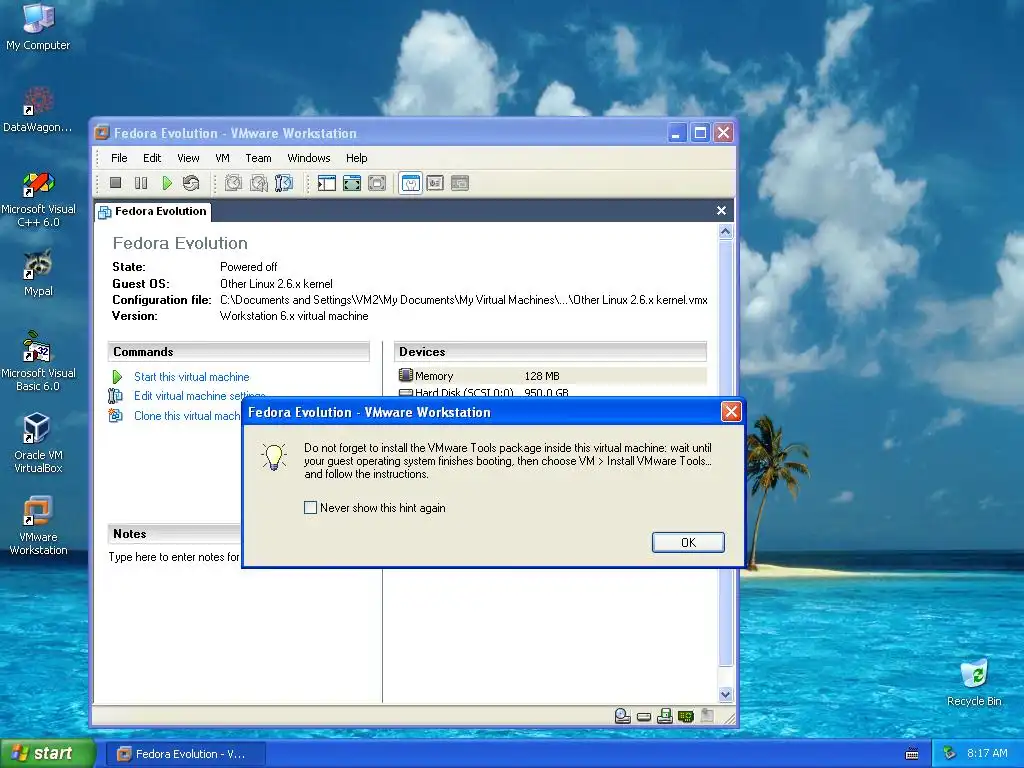The width and height of the screenshot is (1024, 768).
Task: Click the "Powered off" state value
Action: [248, 266]
